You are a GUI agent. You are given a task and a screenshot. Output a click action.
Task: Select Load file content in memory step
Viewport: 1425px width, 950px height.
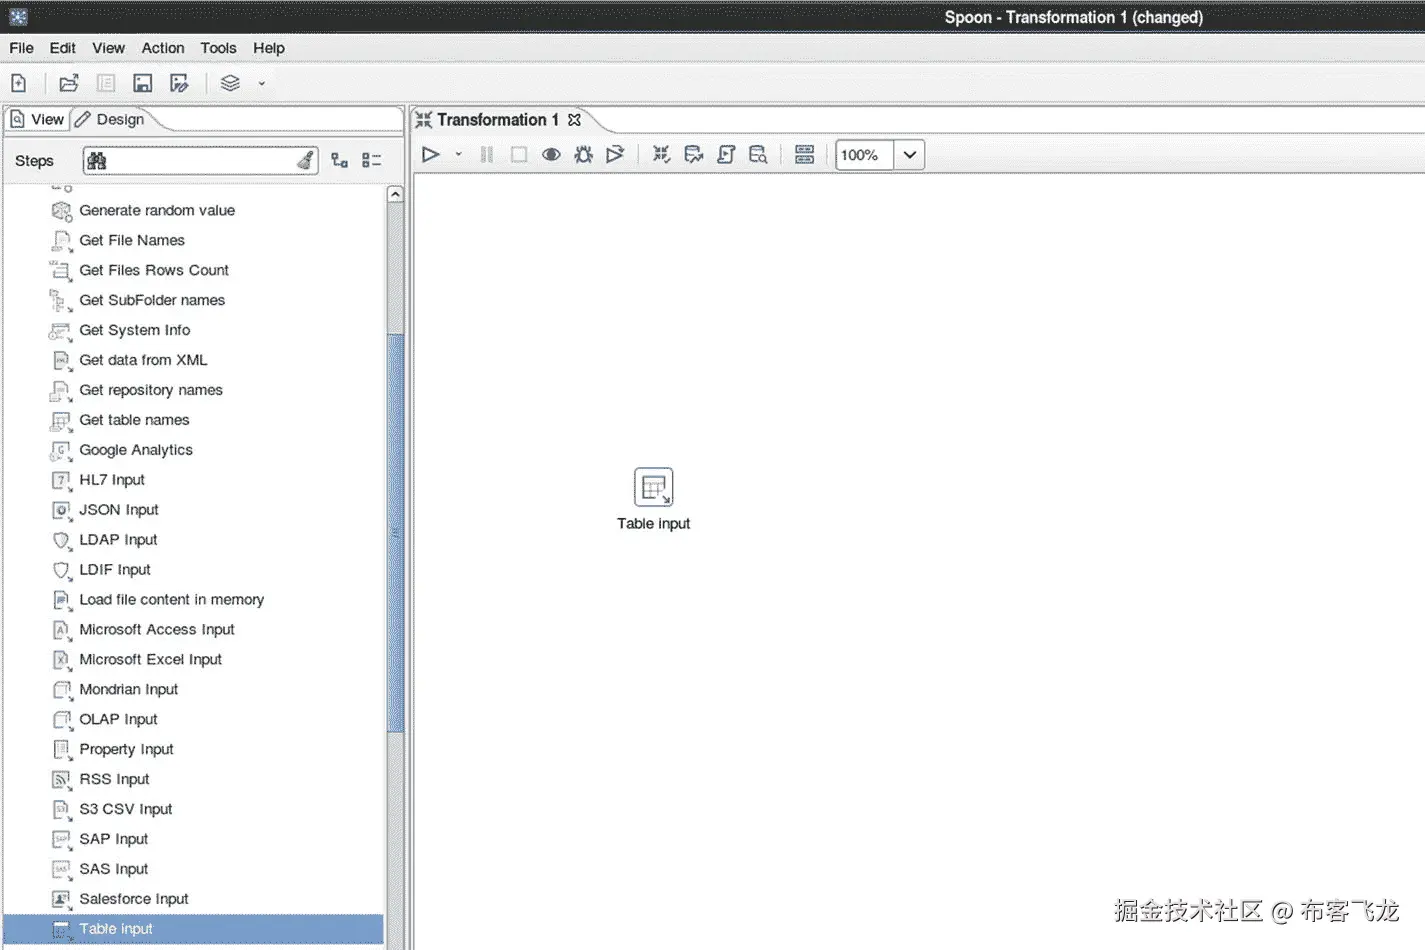click(172, 601)
